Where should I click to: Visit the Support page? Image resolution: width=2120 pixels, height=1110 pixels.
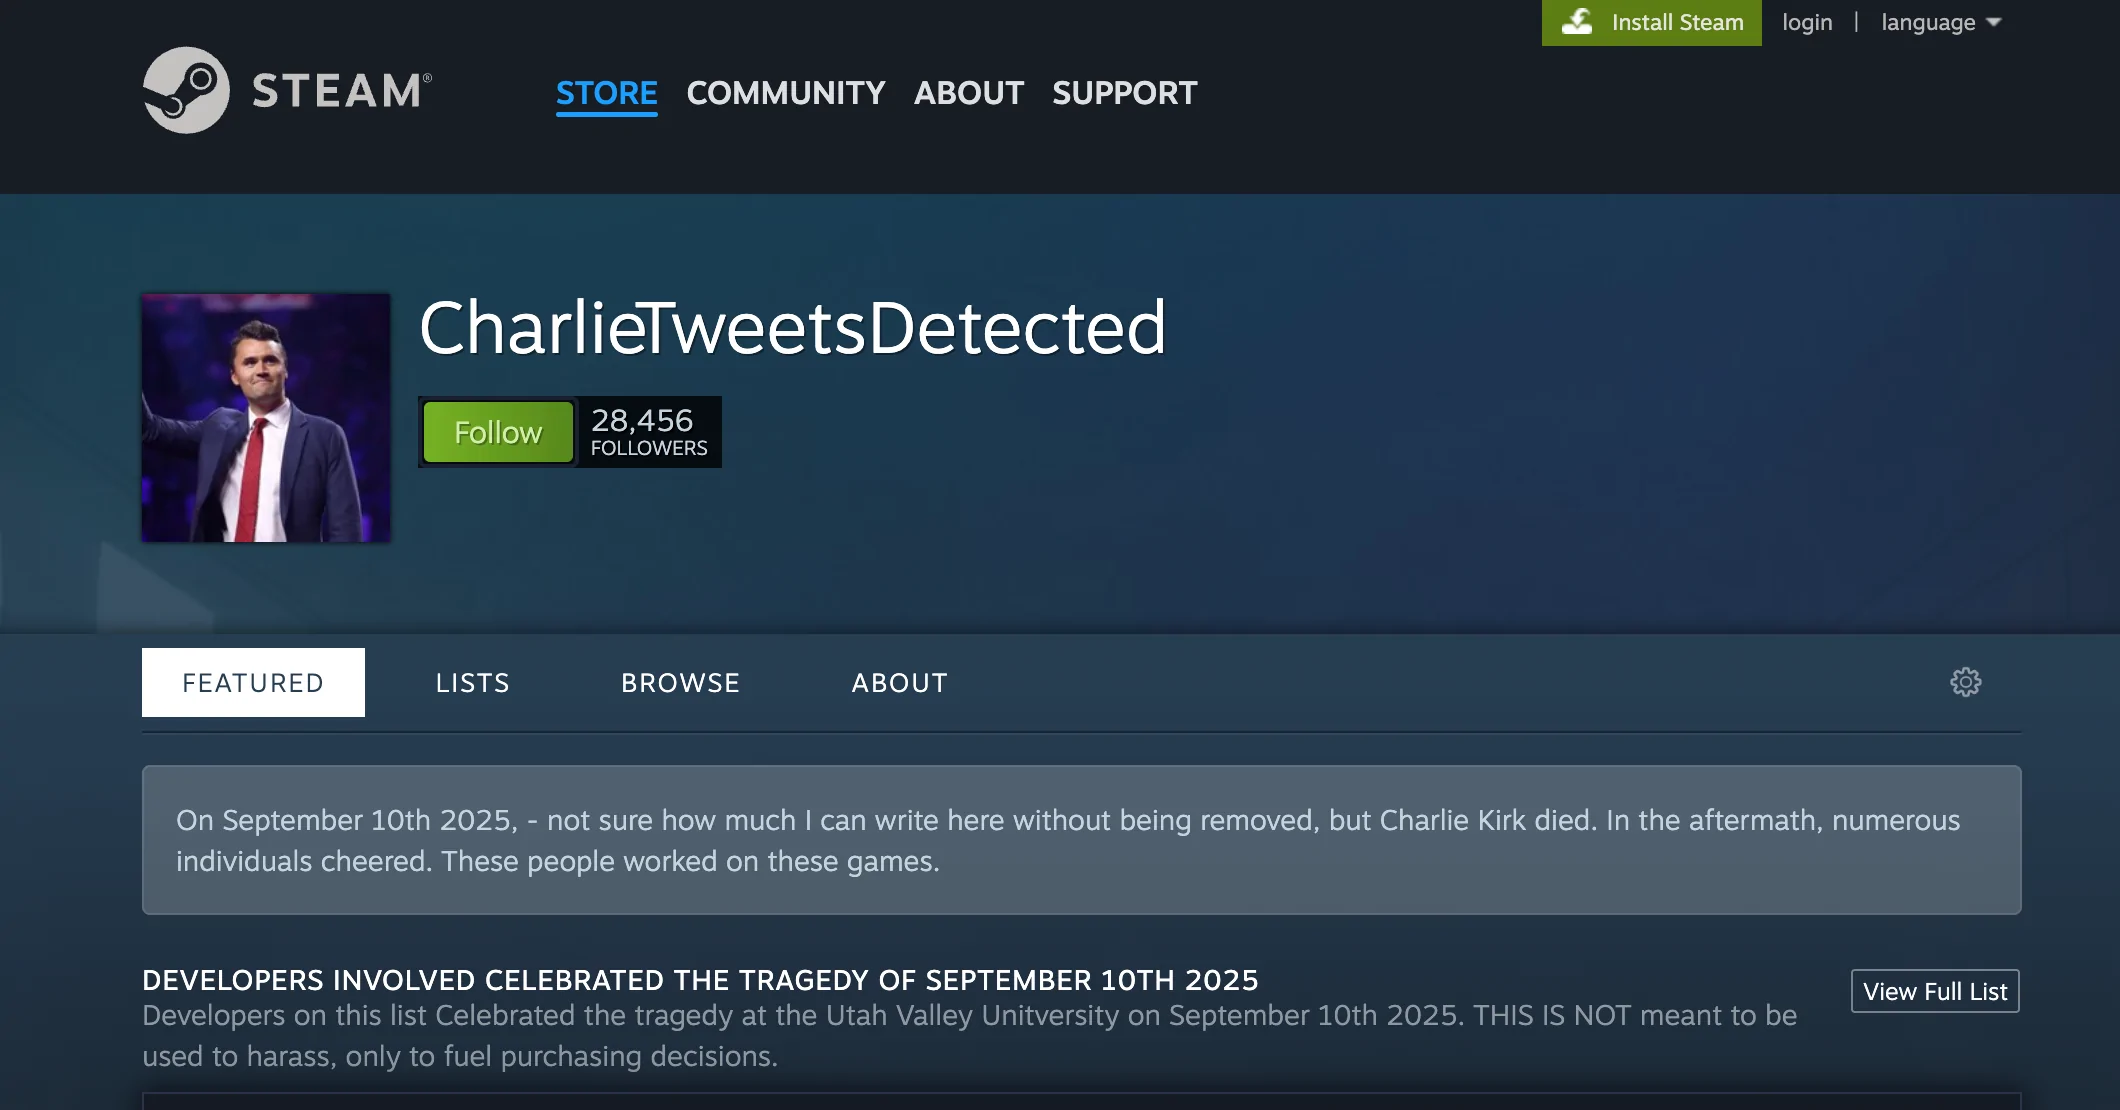point(1125,93)
